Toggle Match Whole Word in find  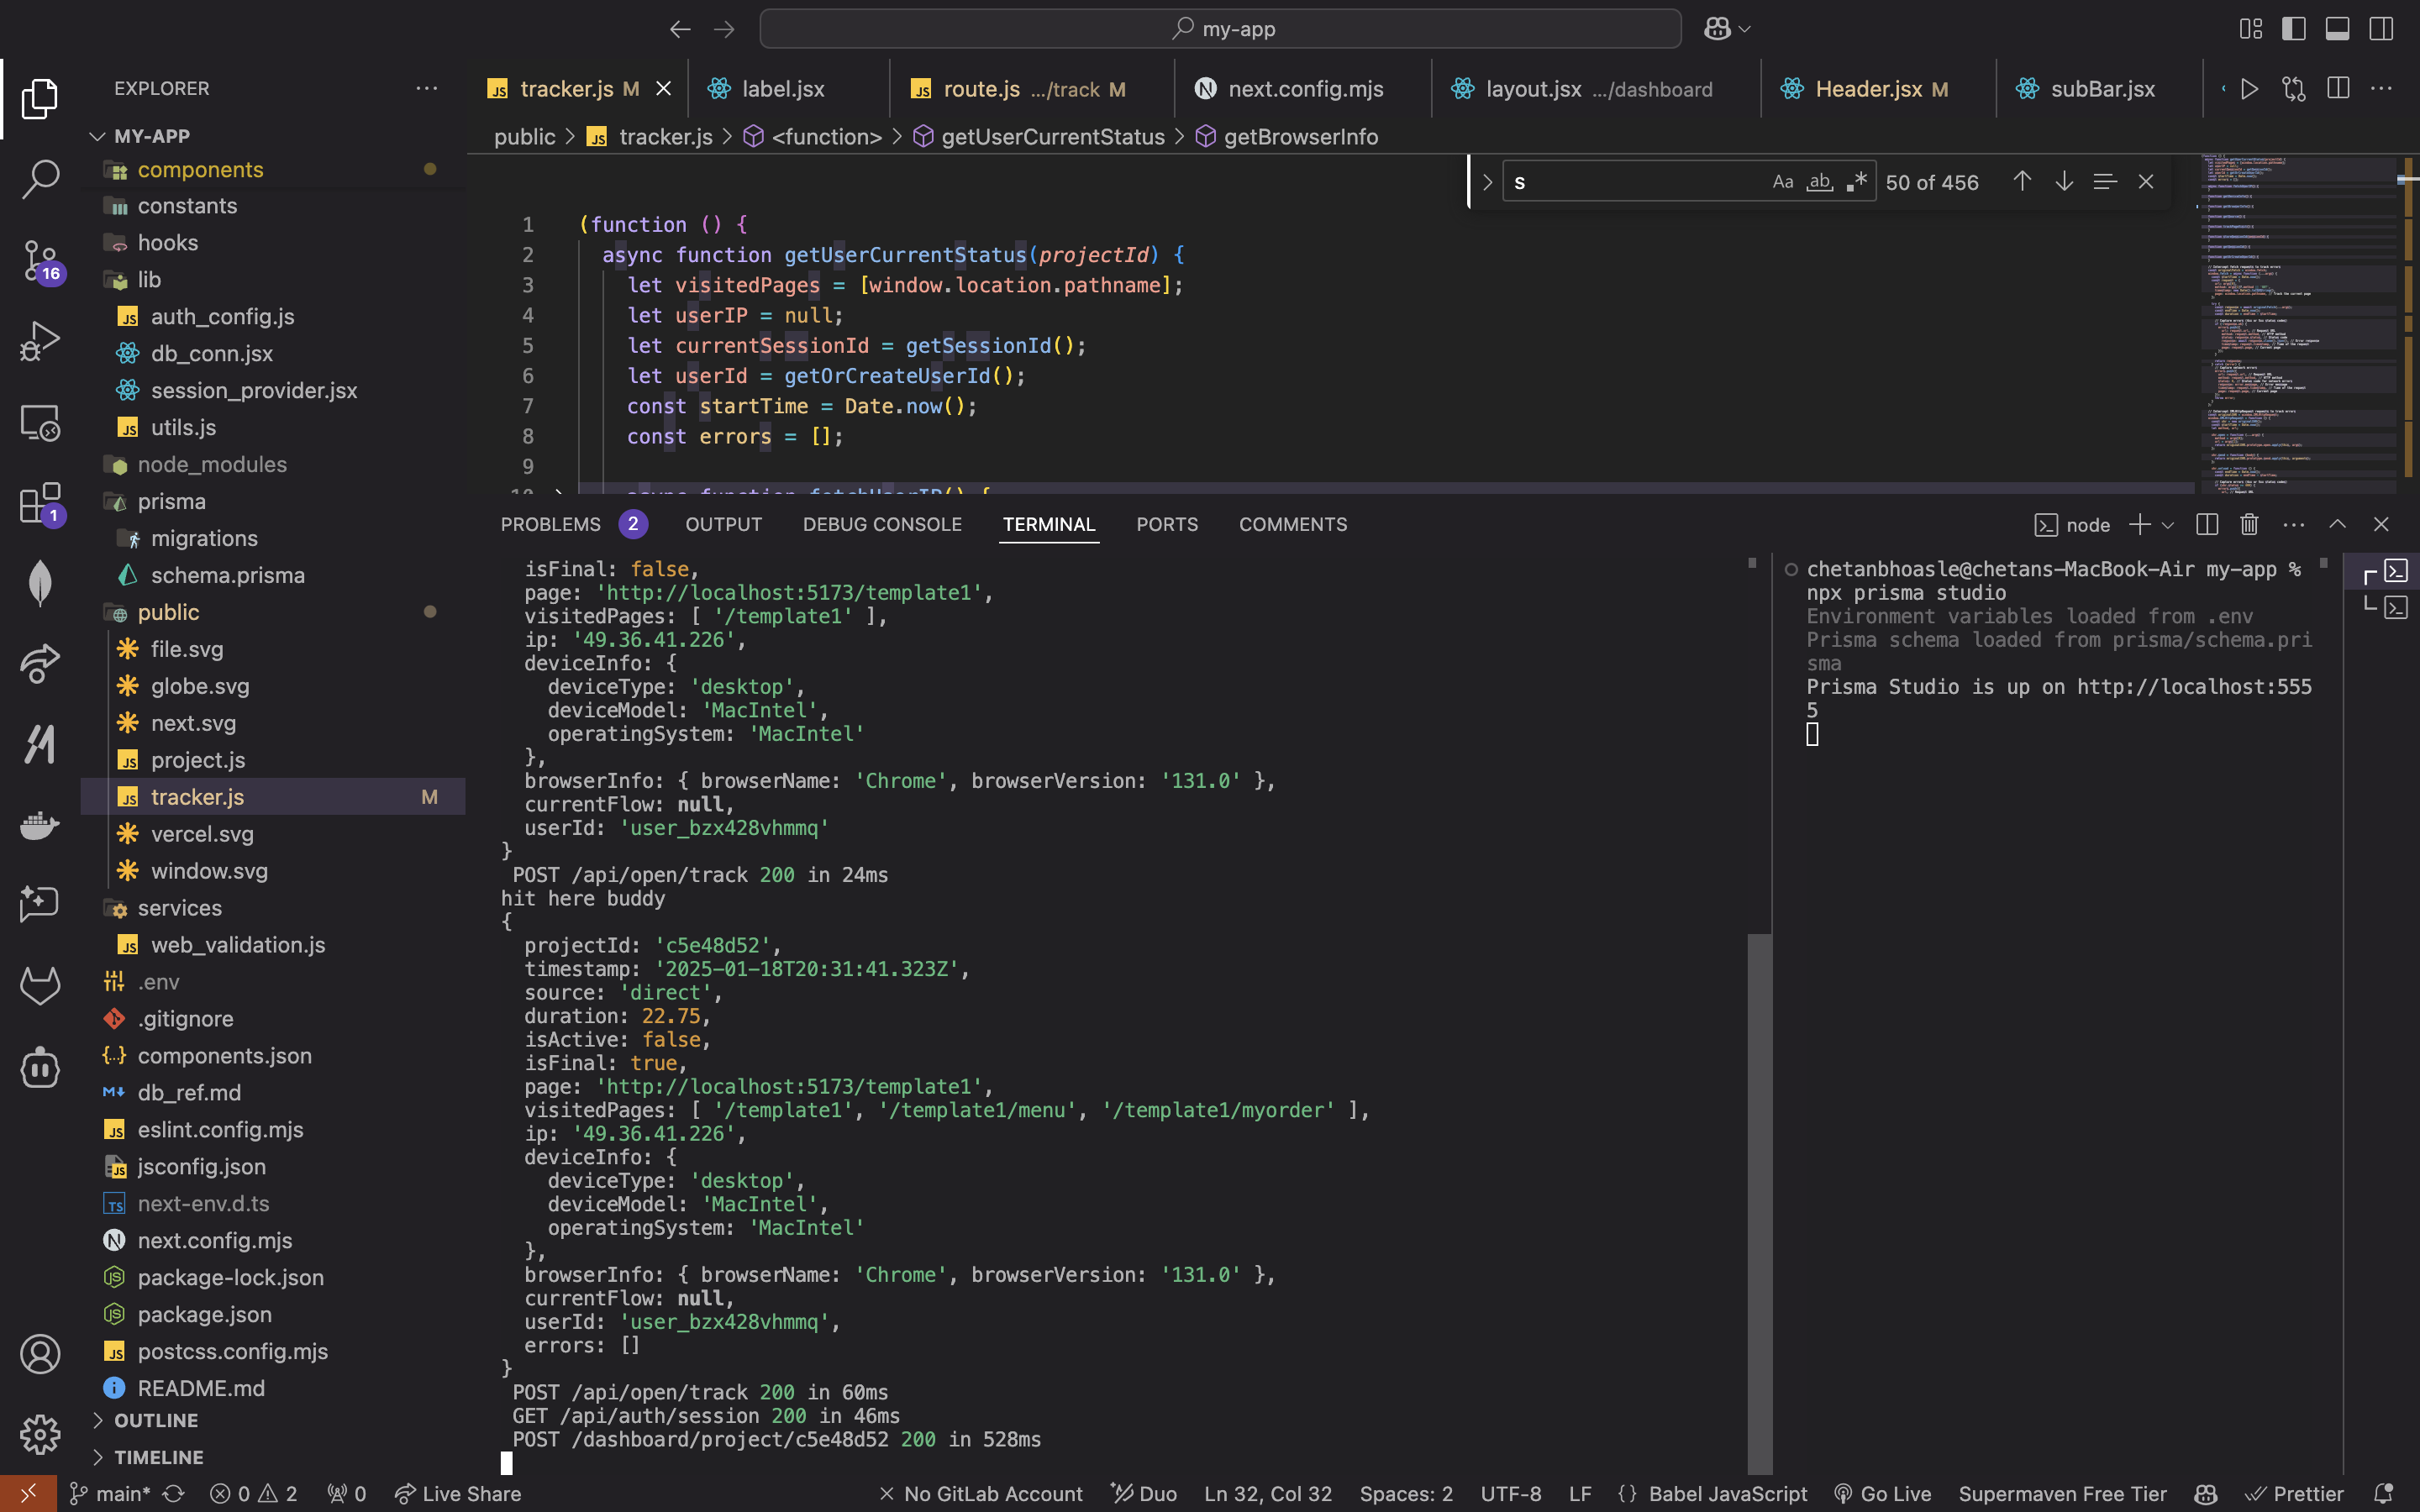click(1819, 182)
